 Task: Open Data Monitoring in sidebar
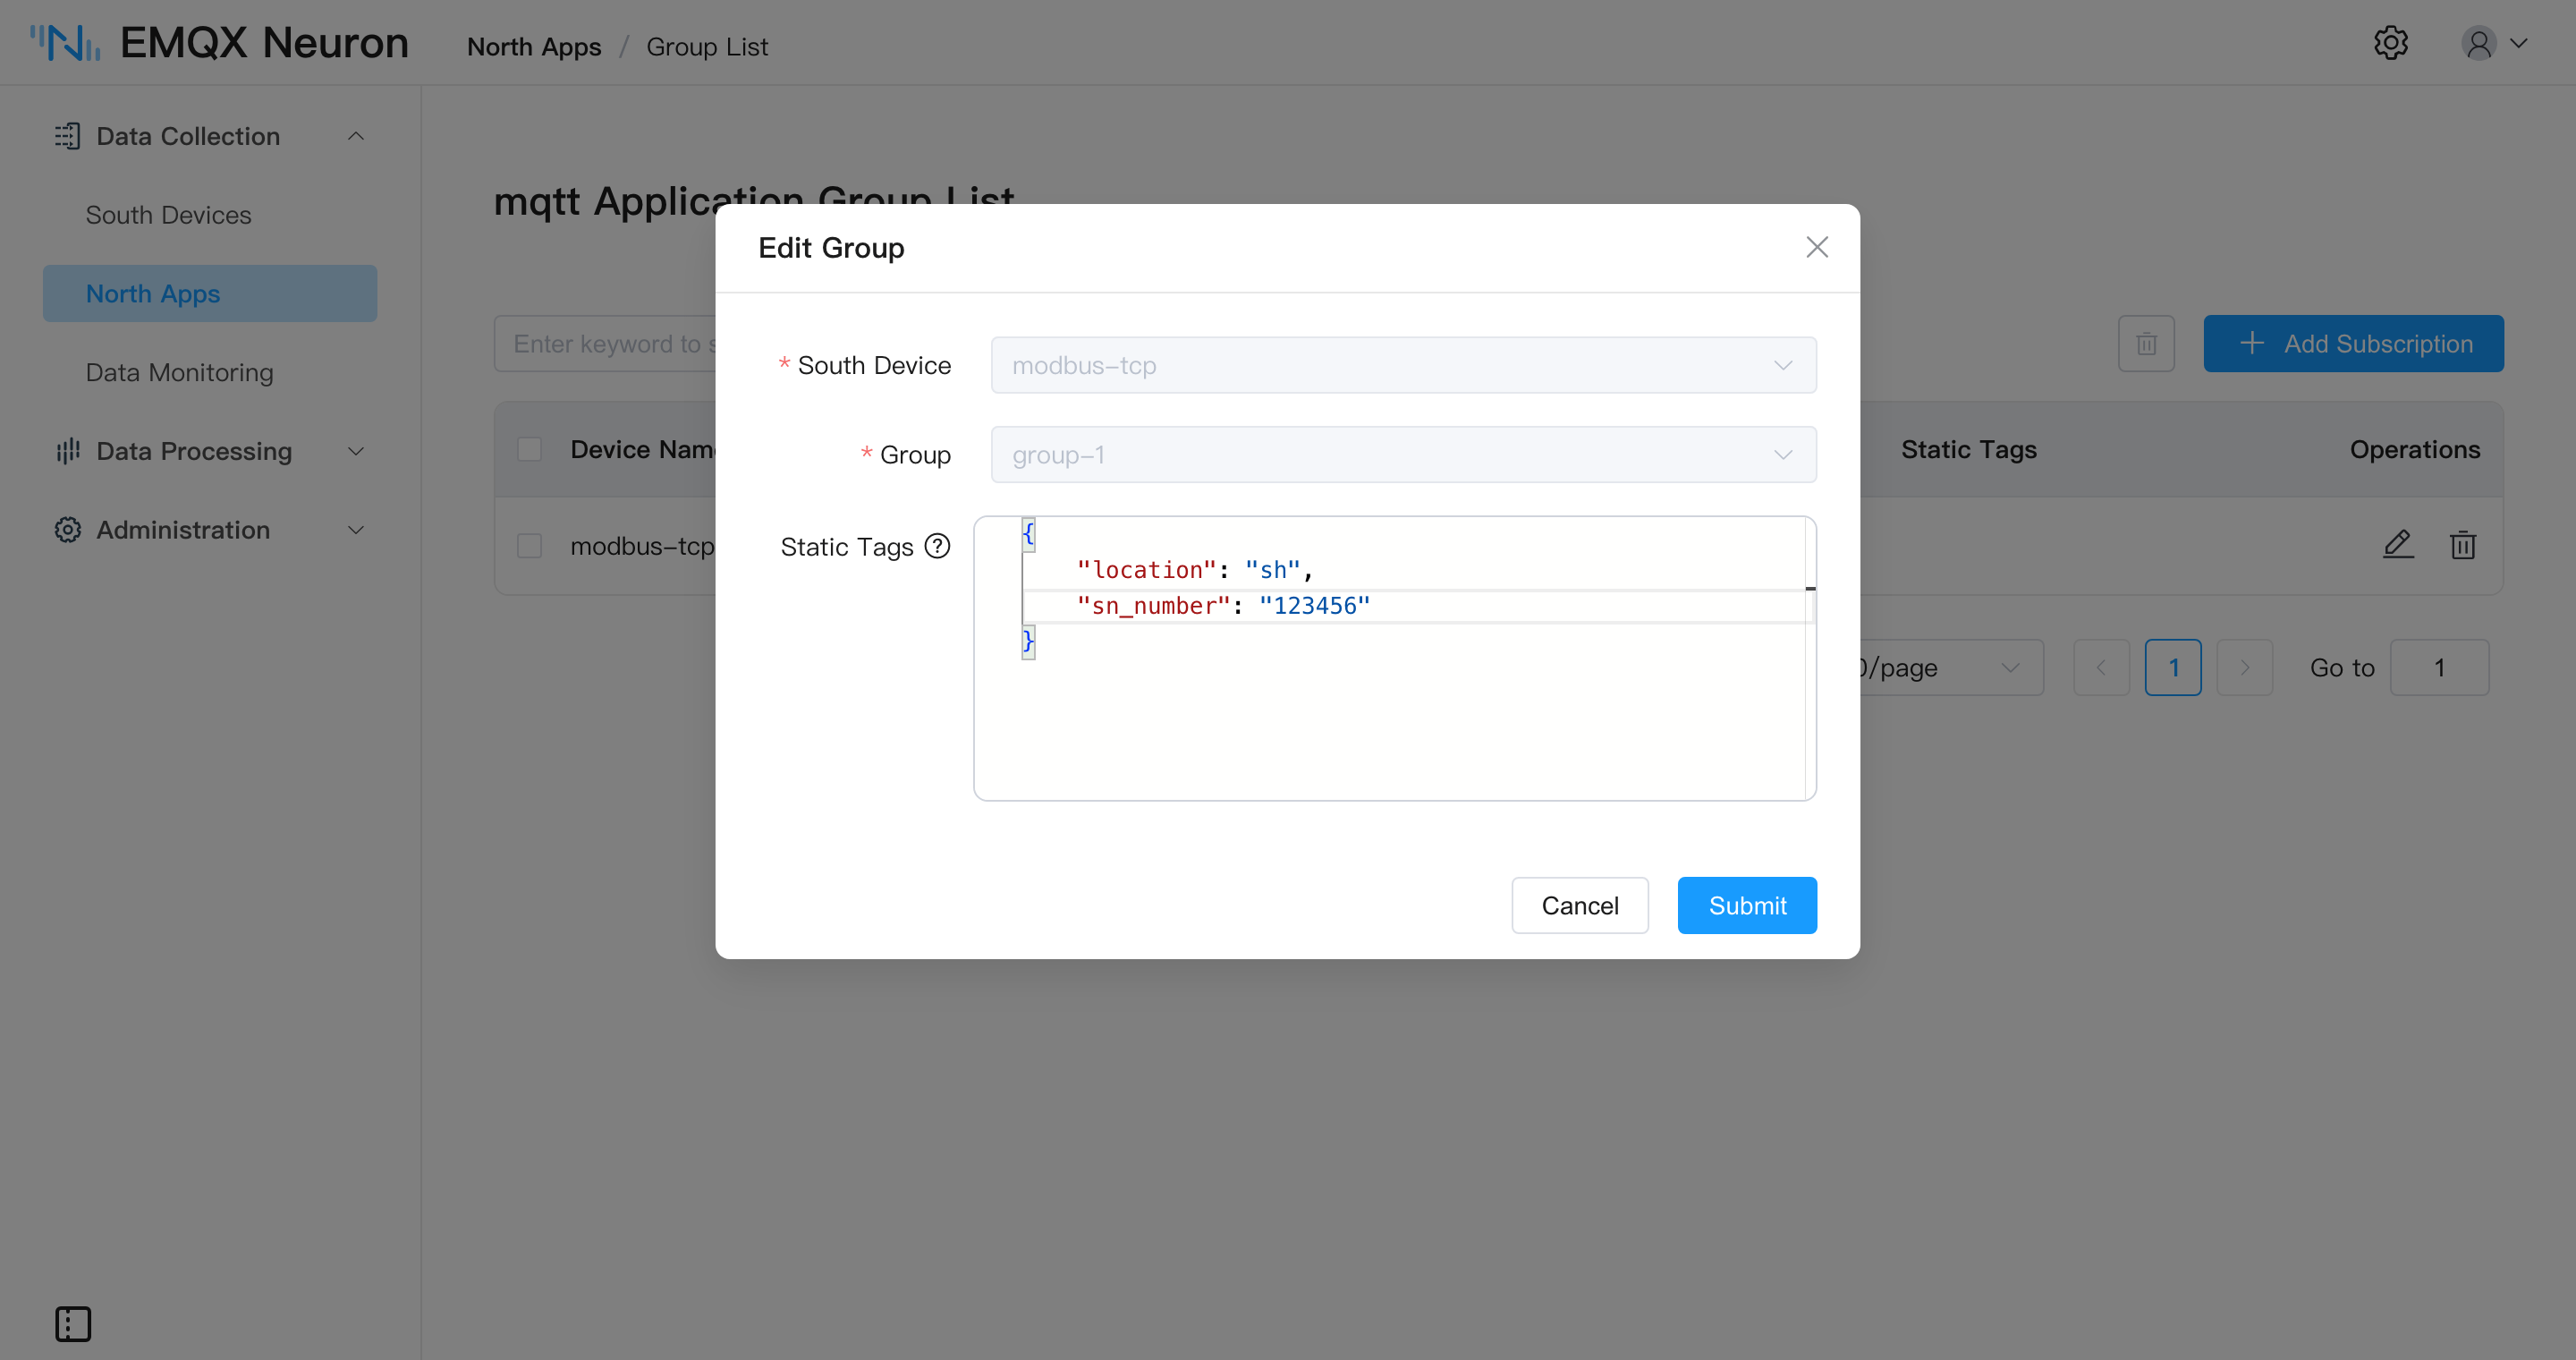[x=179, y=372]
